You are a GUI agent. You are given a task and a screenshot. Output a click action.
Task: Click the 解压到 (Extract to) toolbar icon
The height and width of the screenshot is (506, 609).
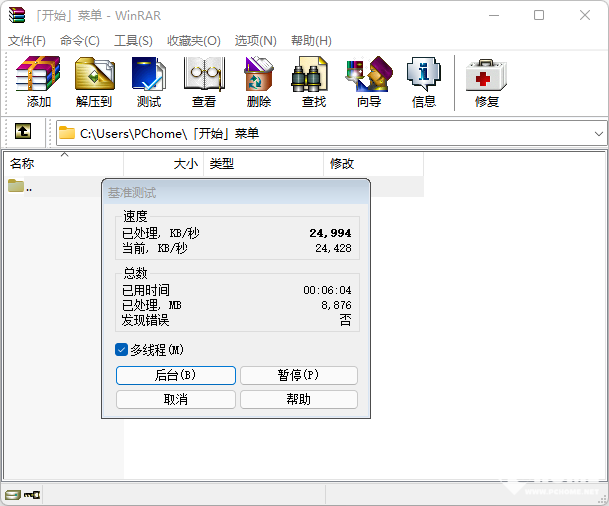pos(94,82)
